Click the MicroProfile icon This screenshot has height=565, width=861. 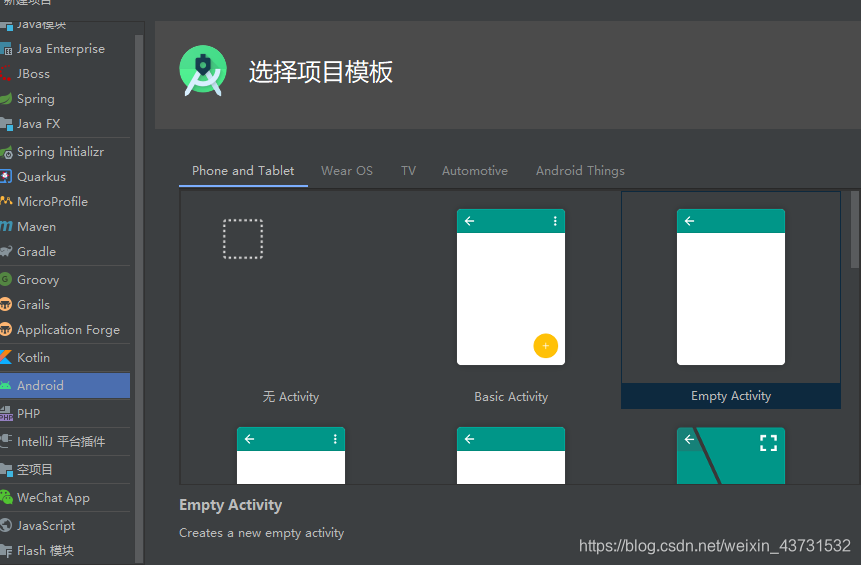5,201
